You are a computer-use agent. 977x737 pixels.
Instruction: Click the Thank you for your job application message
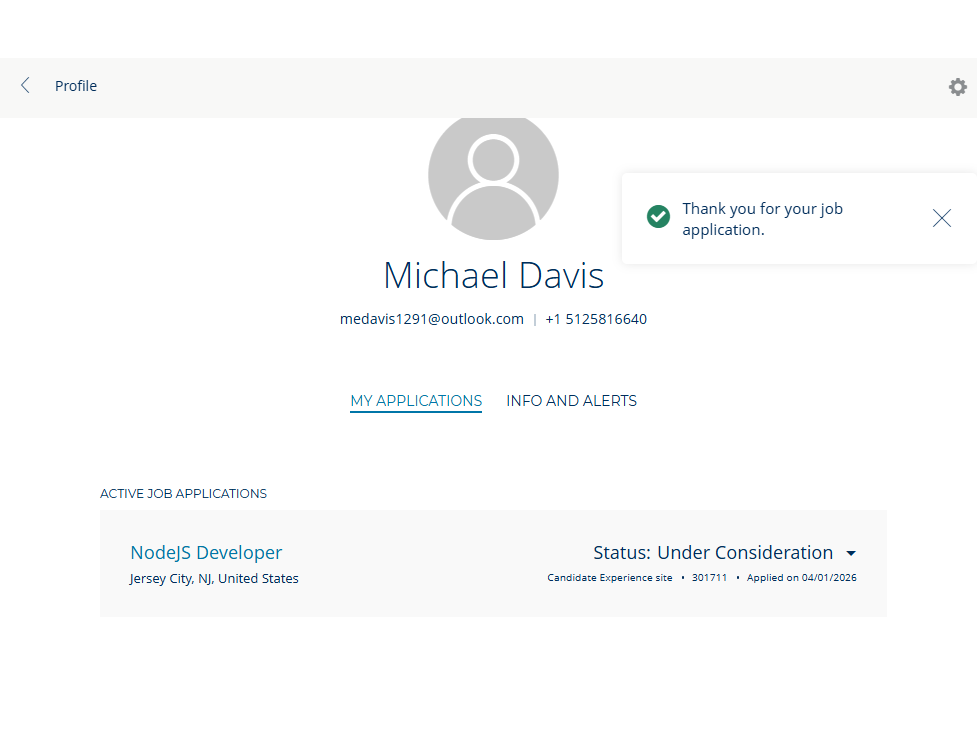coord(762,219)
